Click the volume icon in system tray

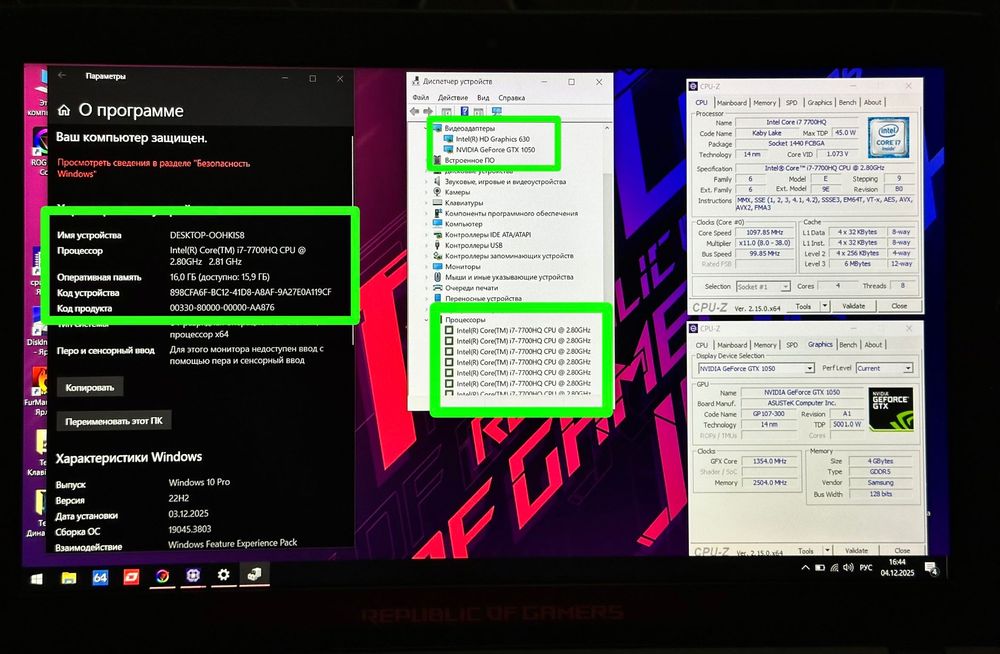click(x=848, y=567)
